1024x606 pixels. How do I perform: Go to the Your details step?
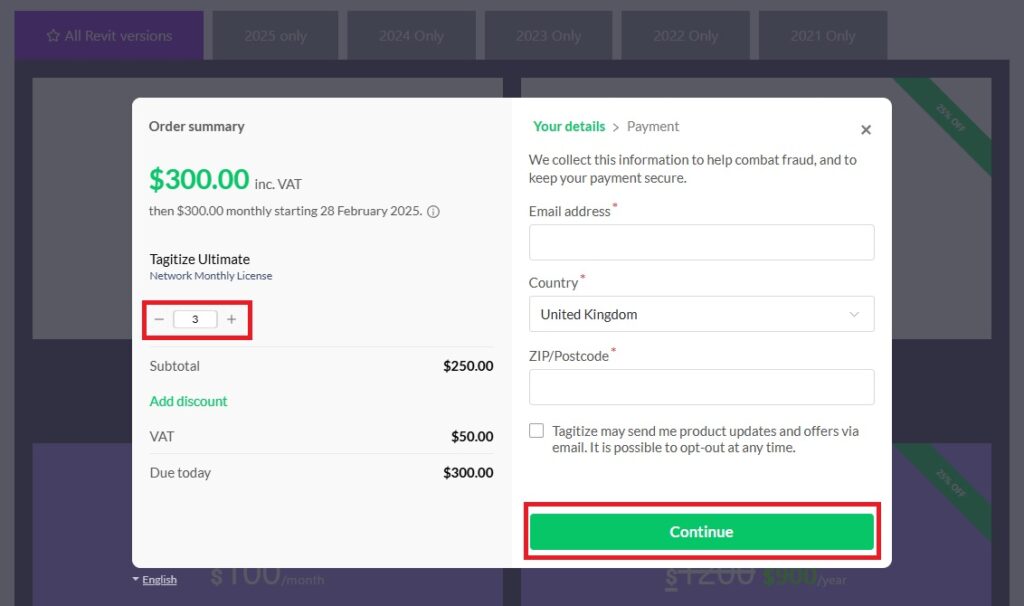point(569,127)
